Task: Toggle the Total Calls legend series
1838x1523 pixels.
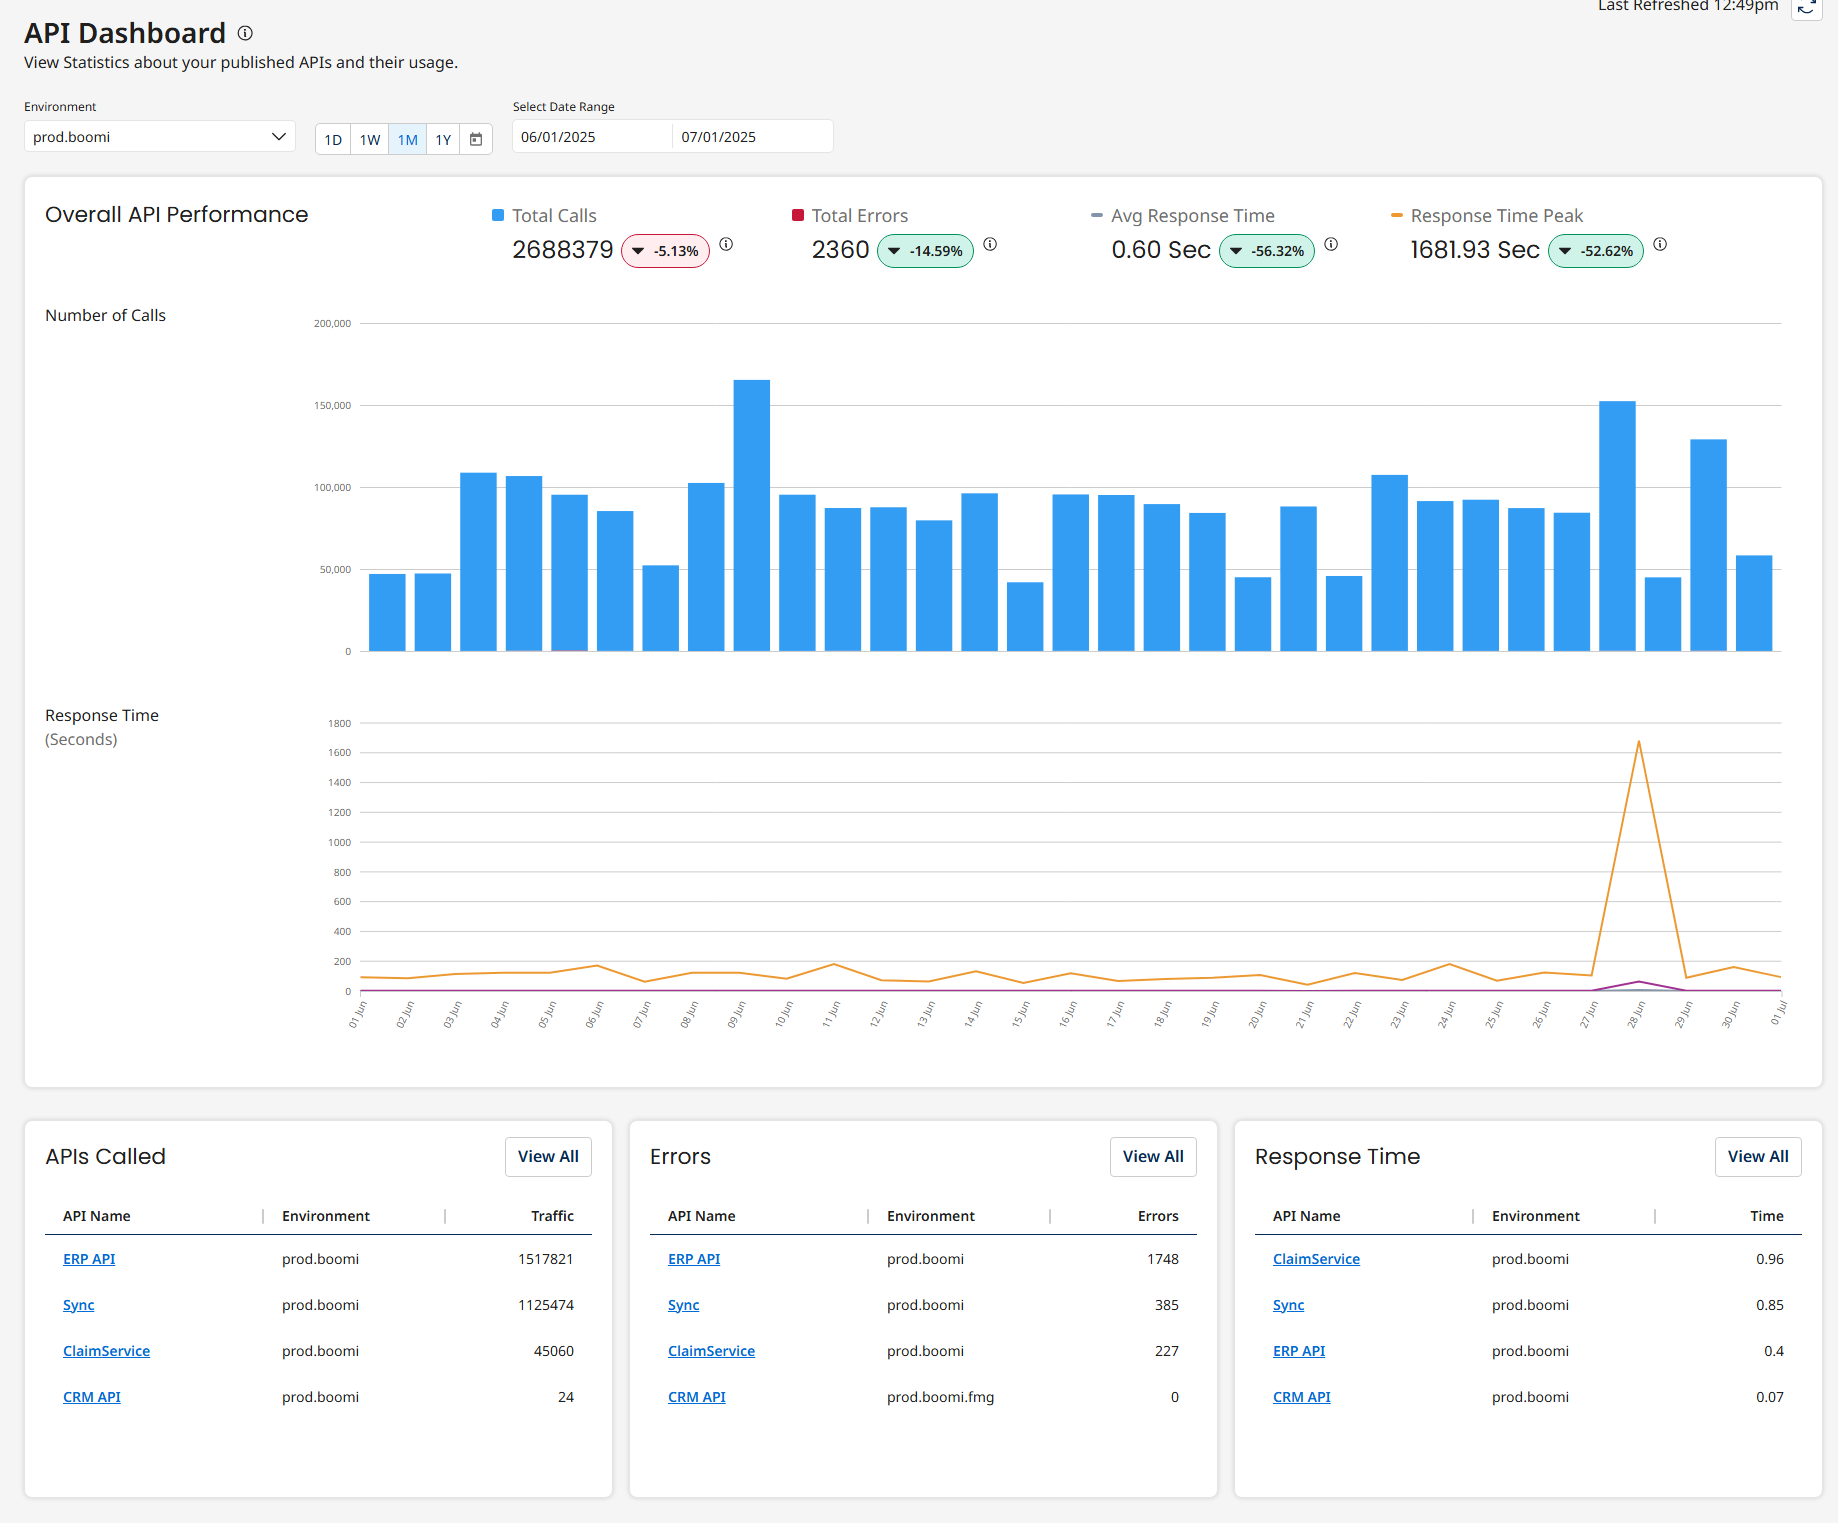Action: pos(496,214)
